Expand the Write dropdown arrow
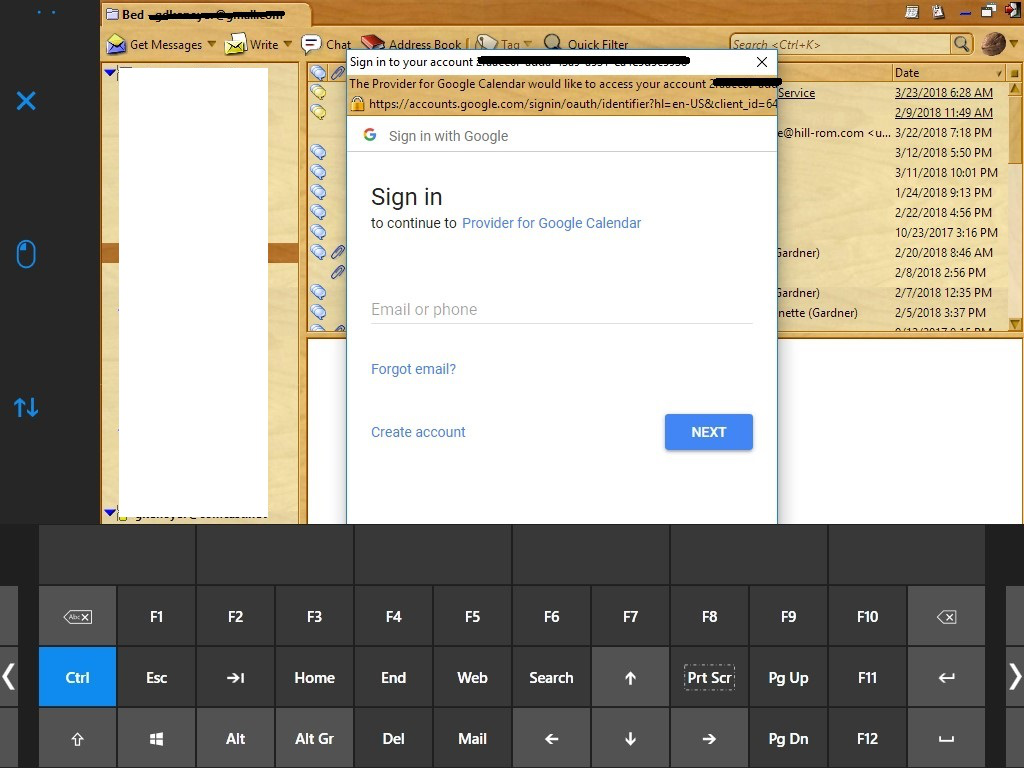 [x=287, y=44]
